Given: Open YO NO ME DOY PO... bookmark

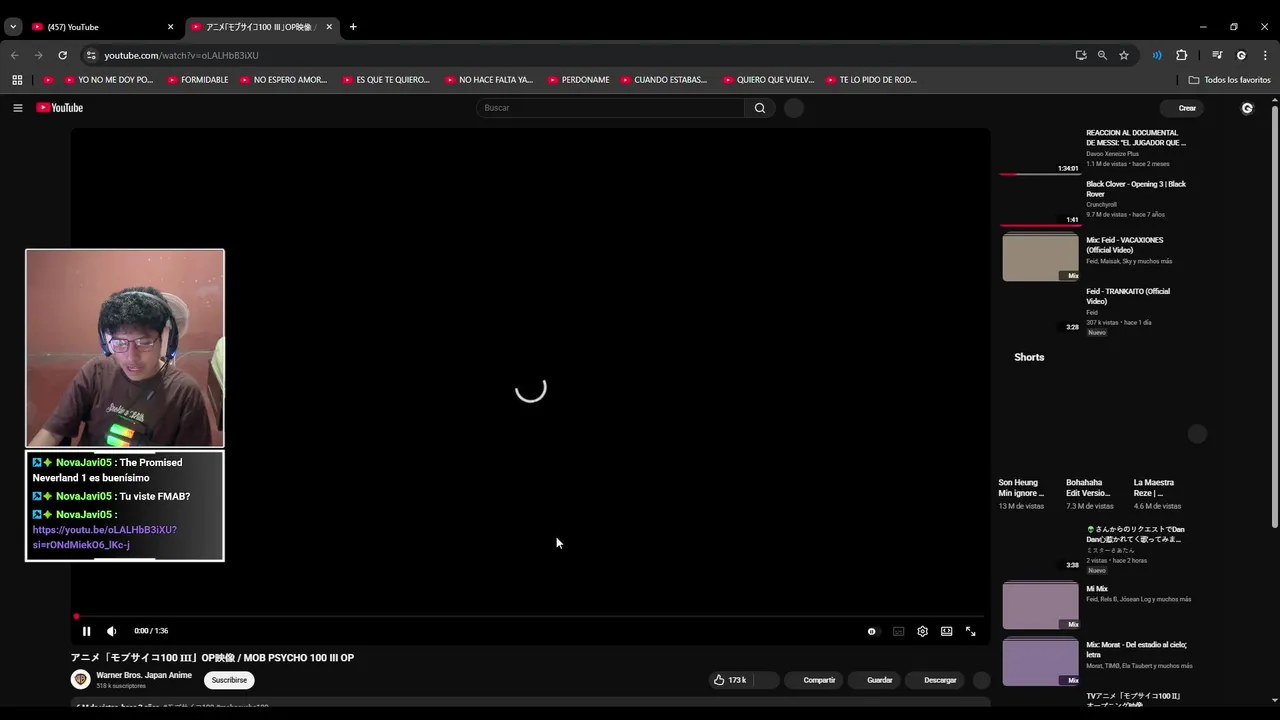Looking at the screenshot, I should coord(108,80).
